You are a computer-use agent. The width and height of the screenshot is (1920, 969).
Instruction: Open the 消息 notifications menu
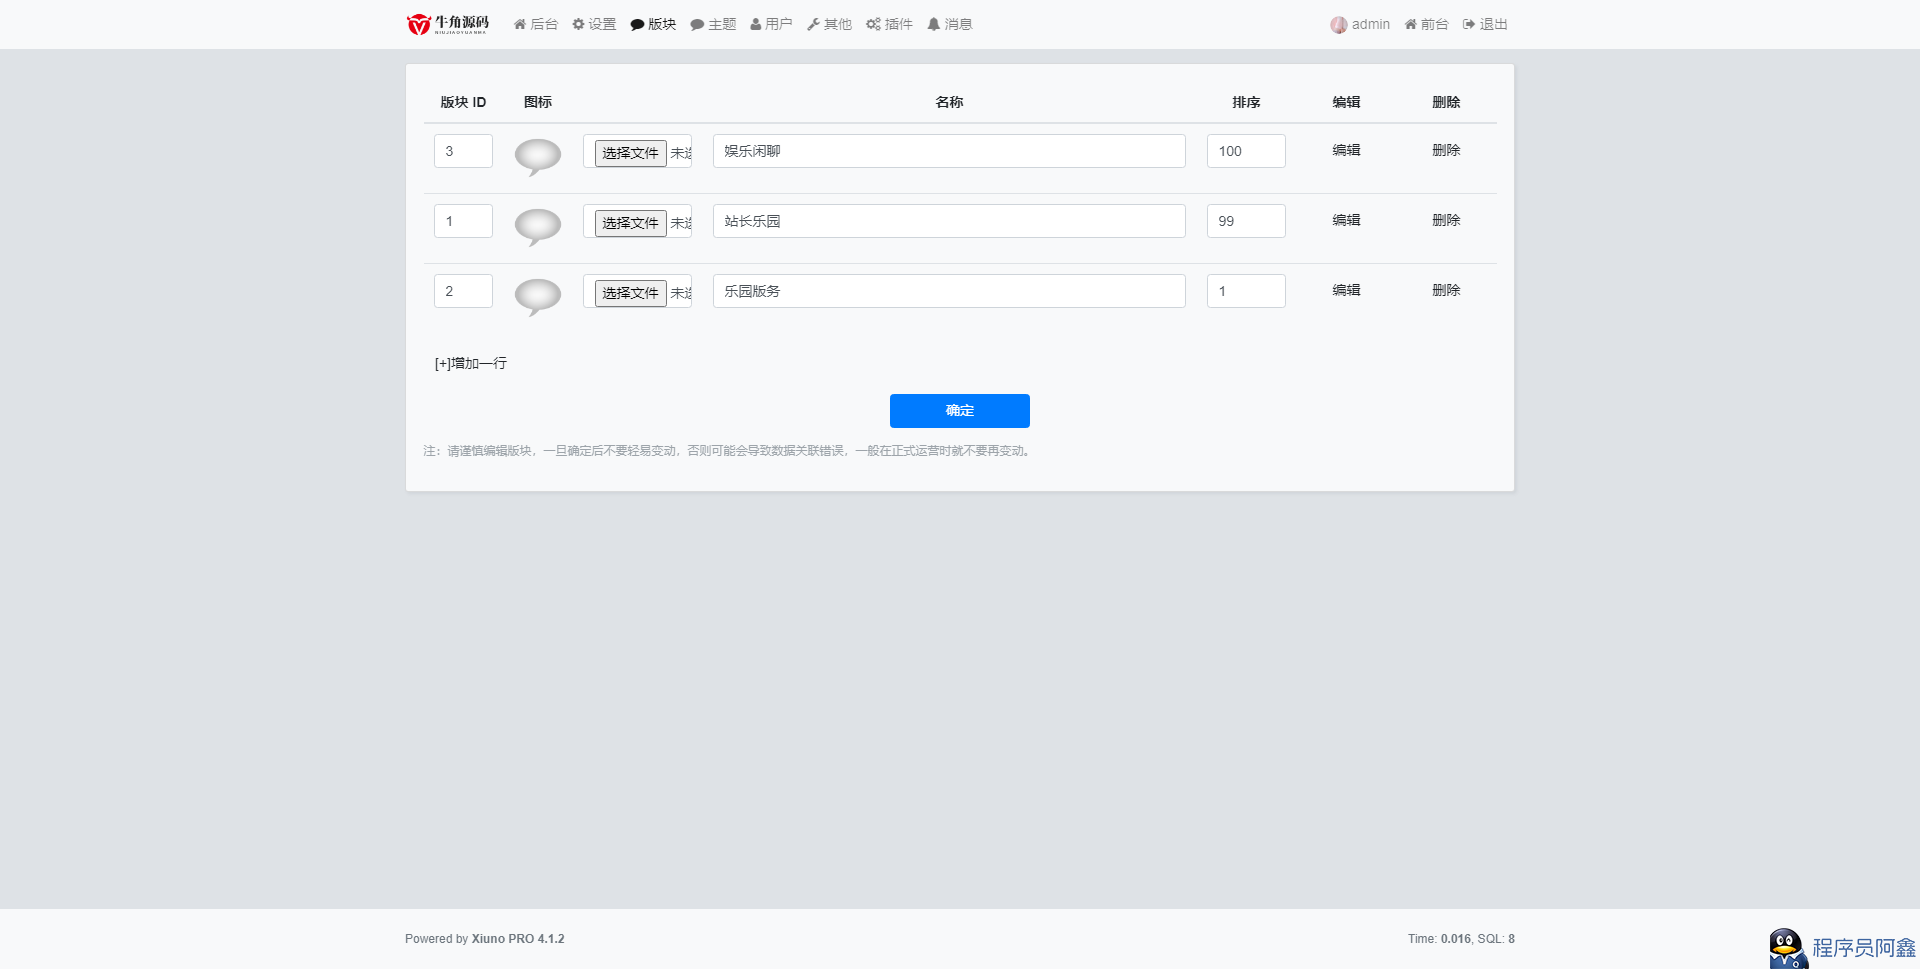(949, 24)
